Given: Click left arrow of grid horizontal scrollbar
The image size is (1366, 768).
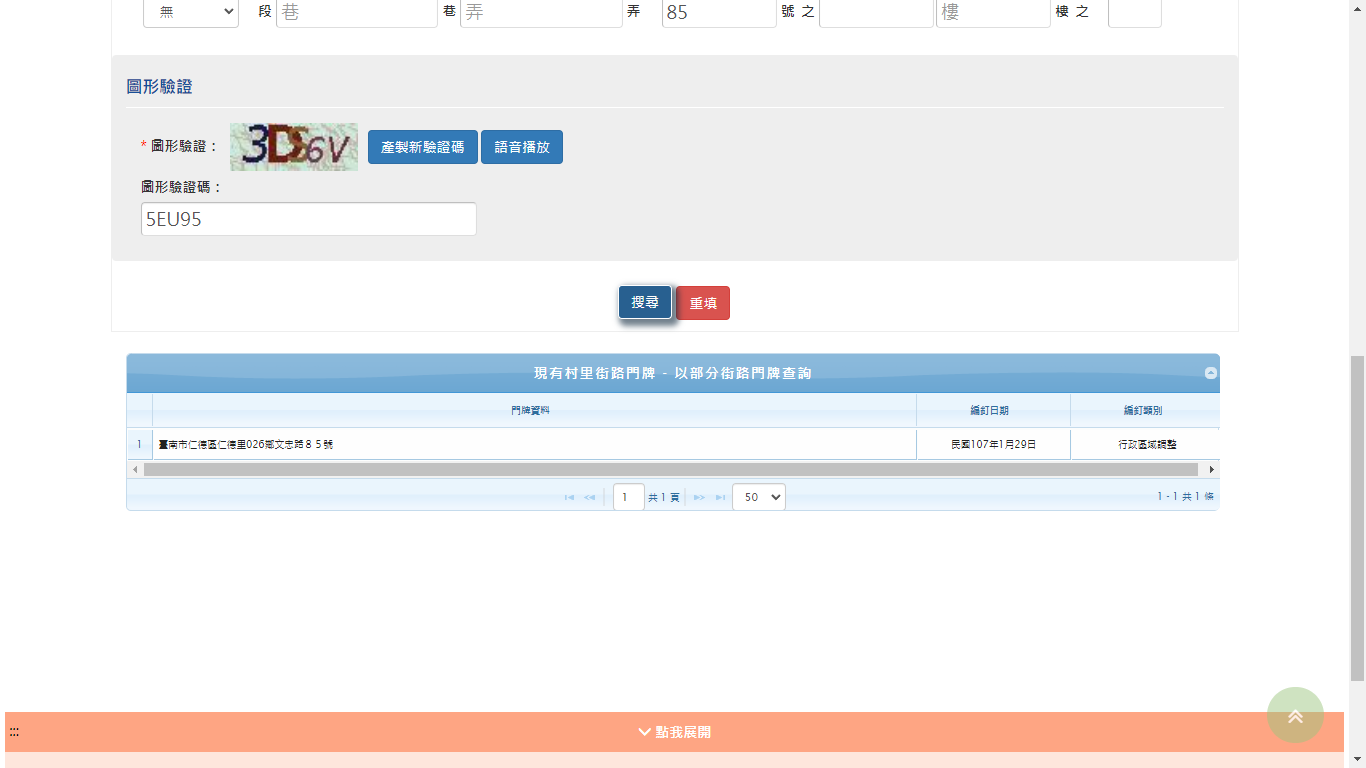Looking at the screenshot, I should (135, 469).
